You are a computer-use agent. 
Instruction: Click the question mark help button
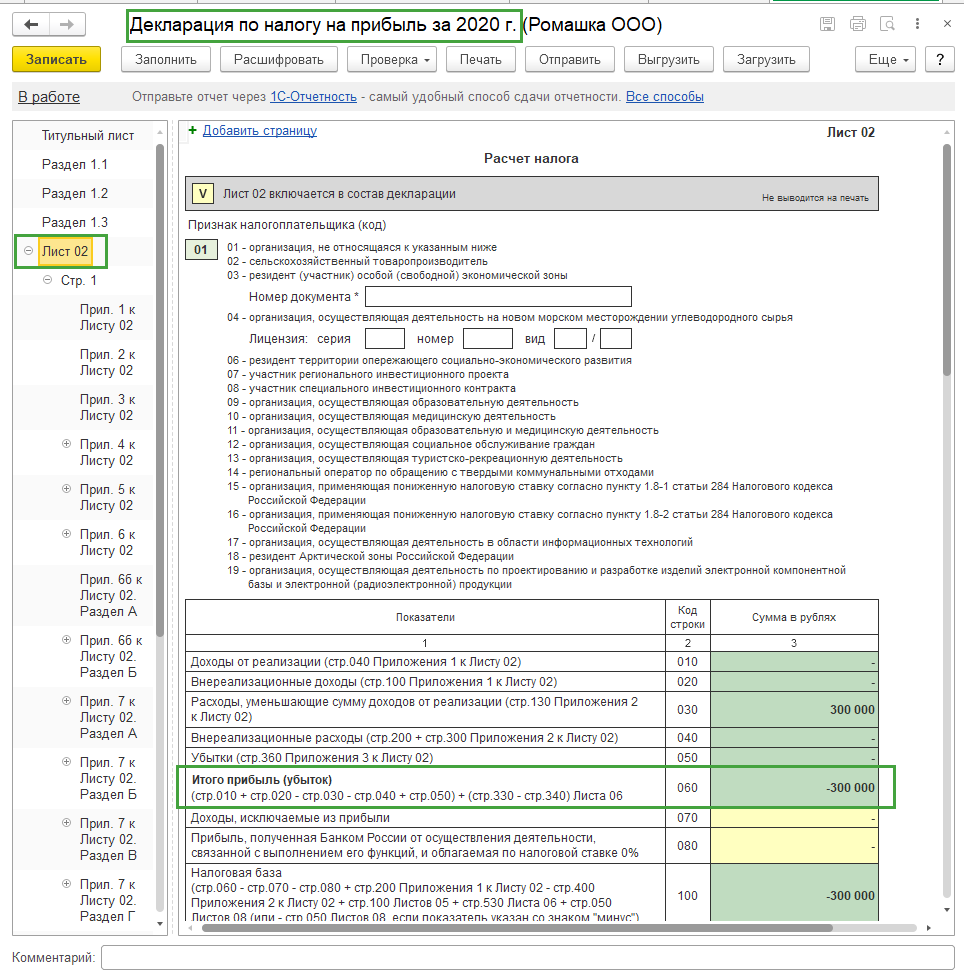pos(939,60)
